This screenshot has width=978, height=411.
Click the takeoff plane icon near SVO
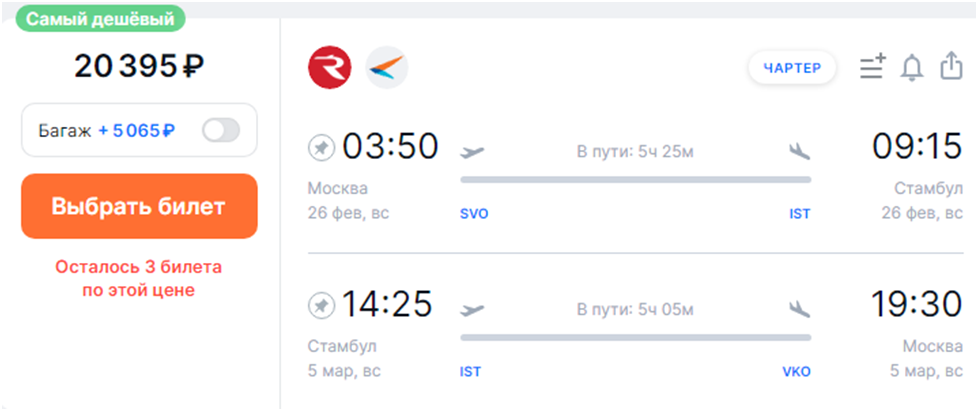(x=472, y=152)
